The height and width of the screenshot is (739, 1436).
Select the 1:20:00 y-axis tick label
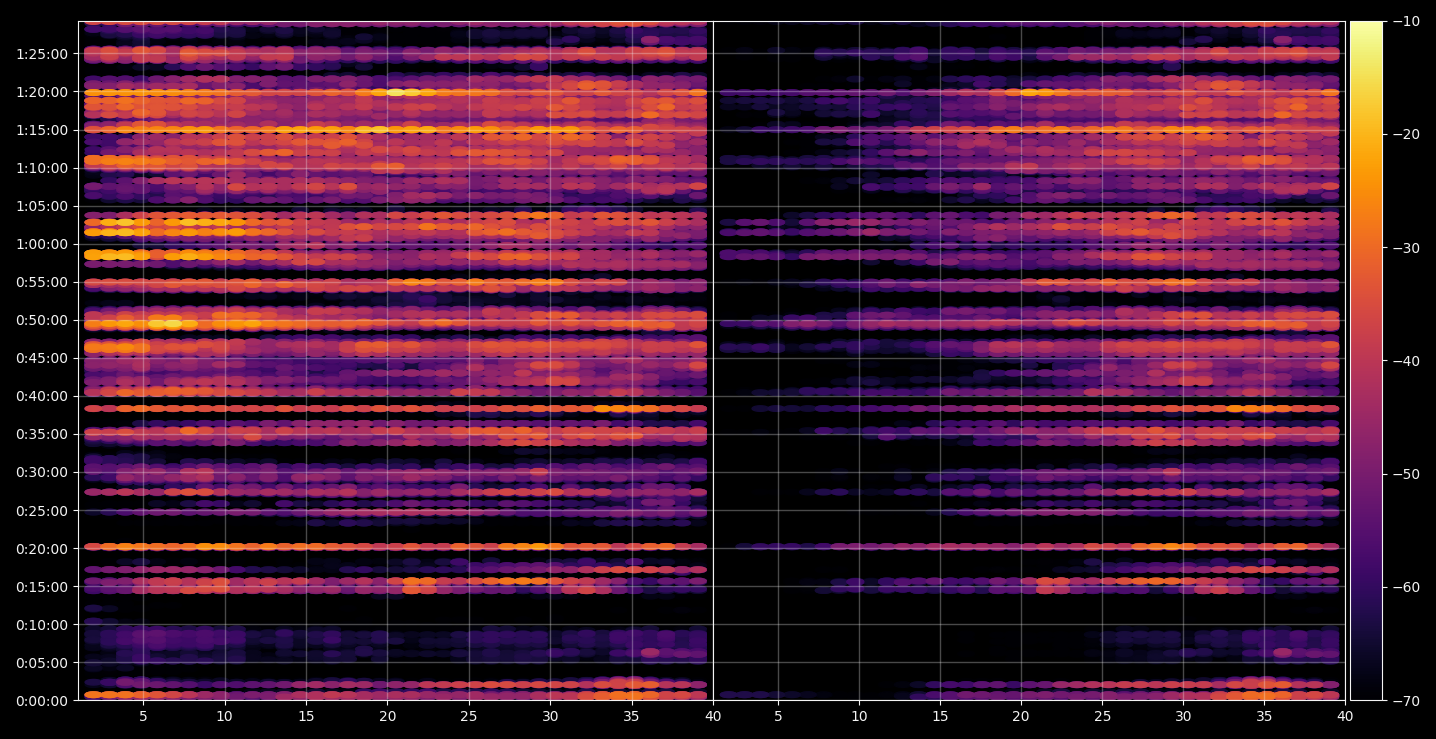[42, 92]
